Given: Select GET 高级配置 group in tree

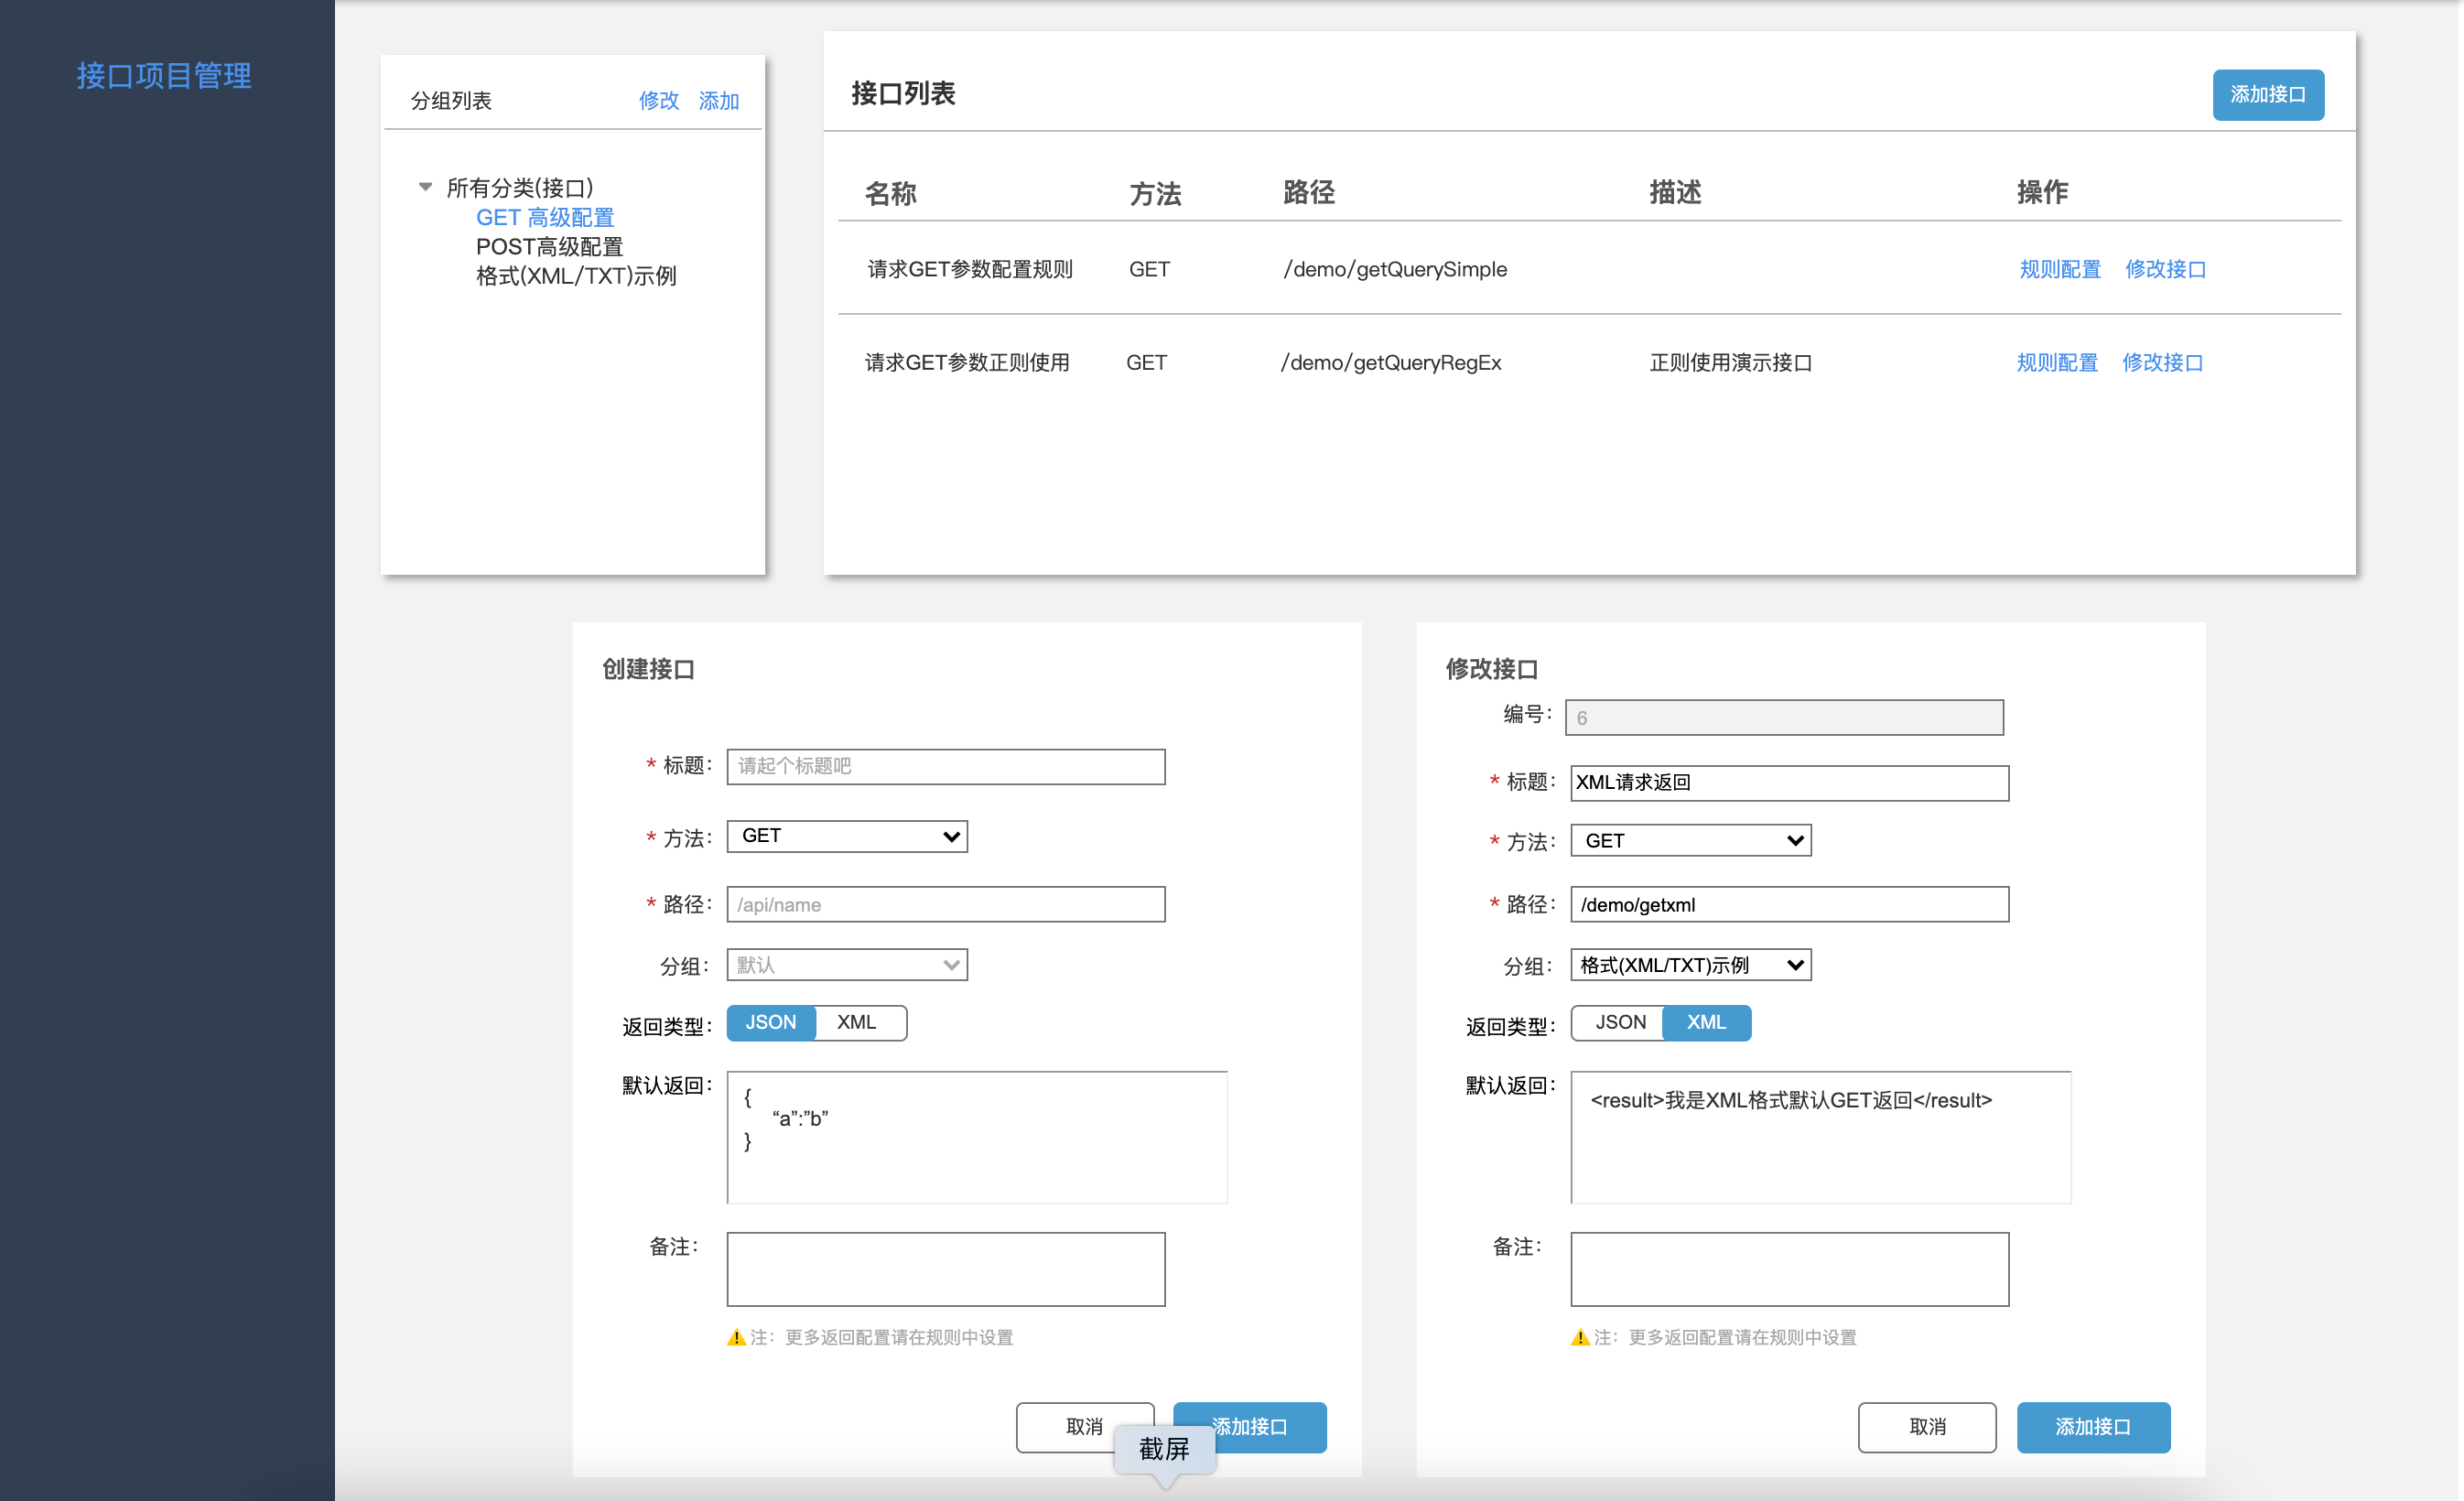Looking at the screenshot, I should click(544, 217).
